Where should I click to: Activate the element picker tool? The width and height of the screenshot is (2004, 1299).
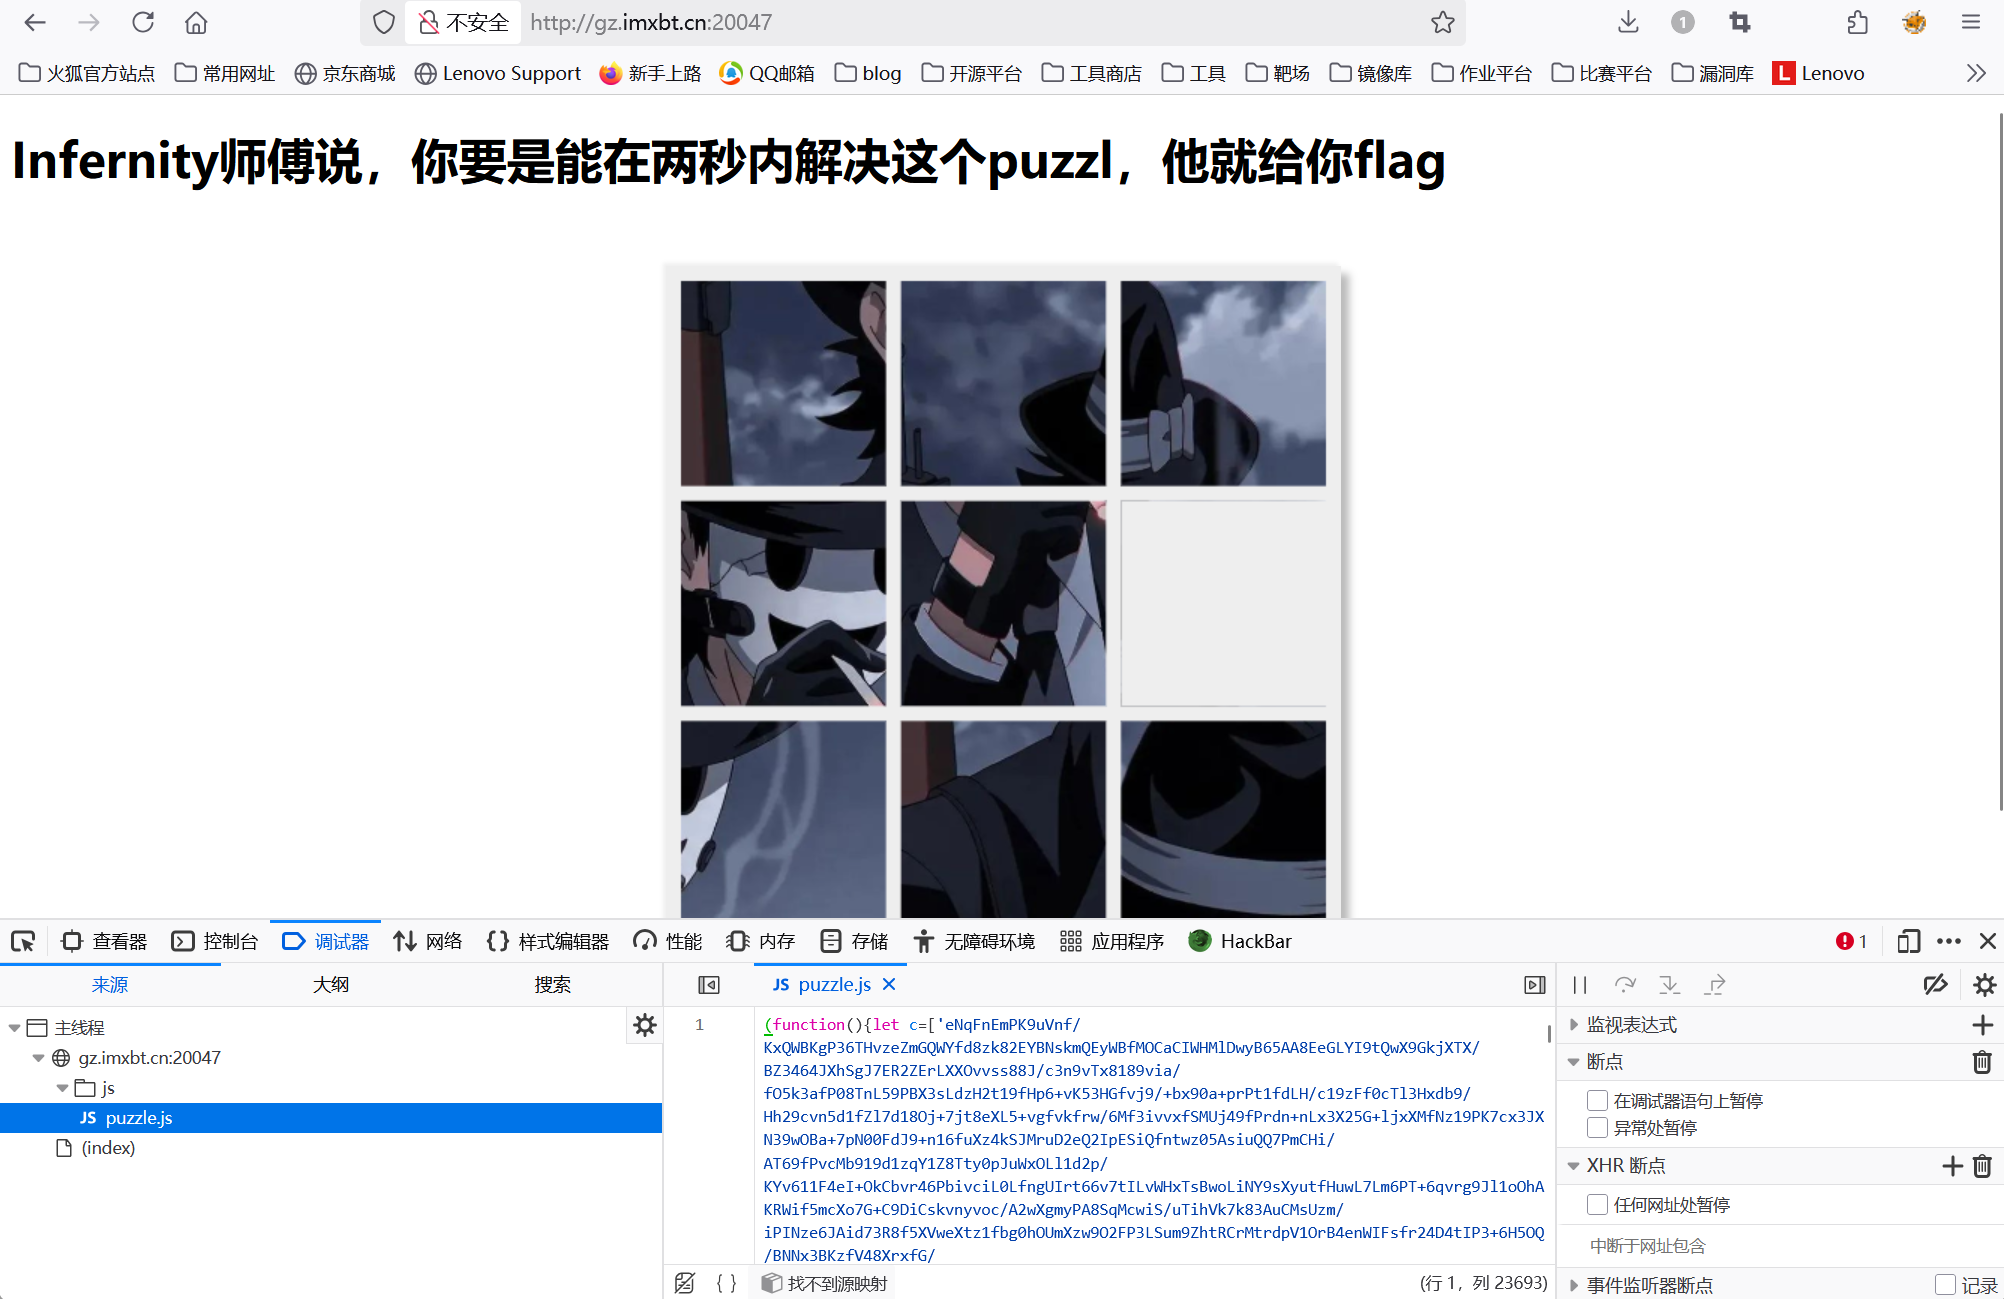pos(23,941)
